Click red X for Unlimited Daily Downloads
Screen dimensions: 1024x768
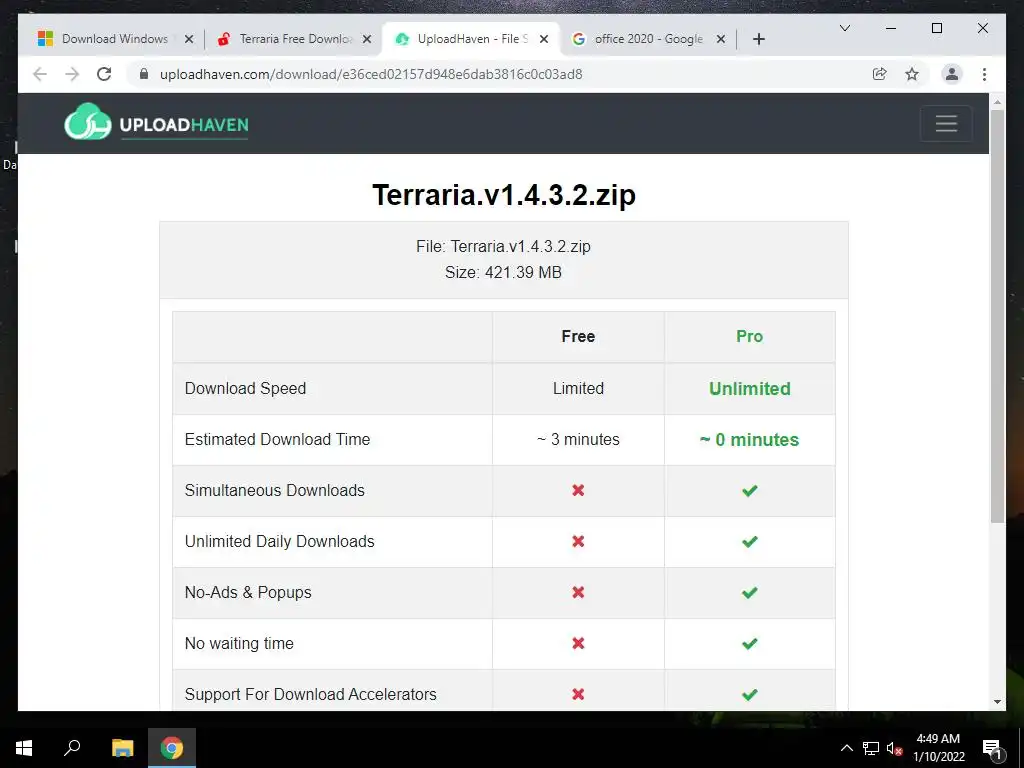(x=578, y=541)
